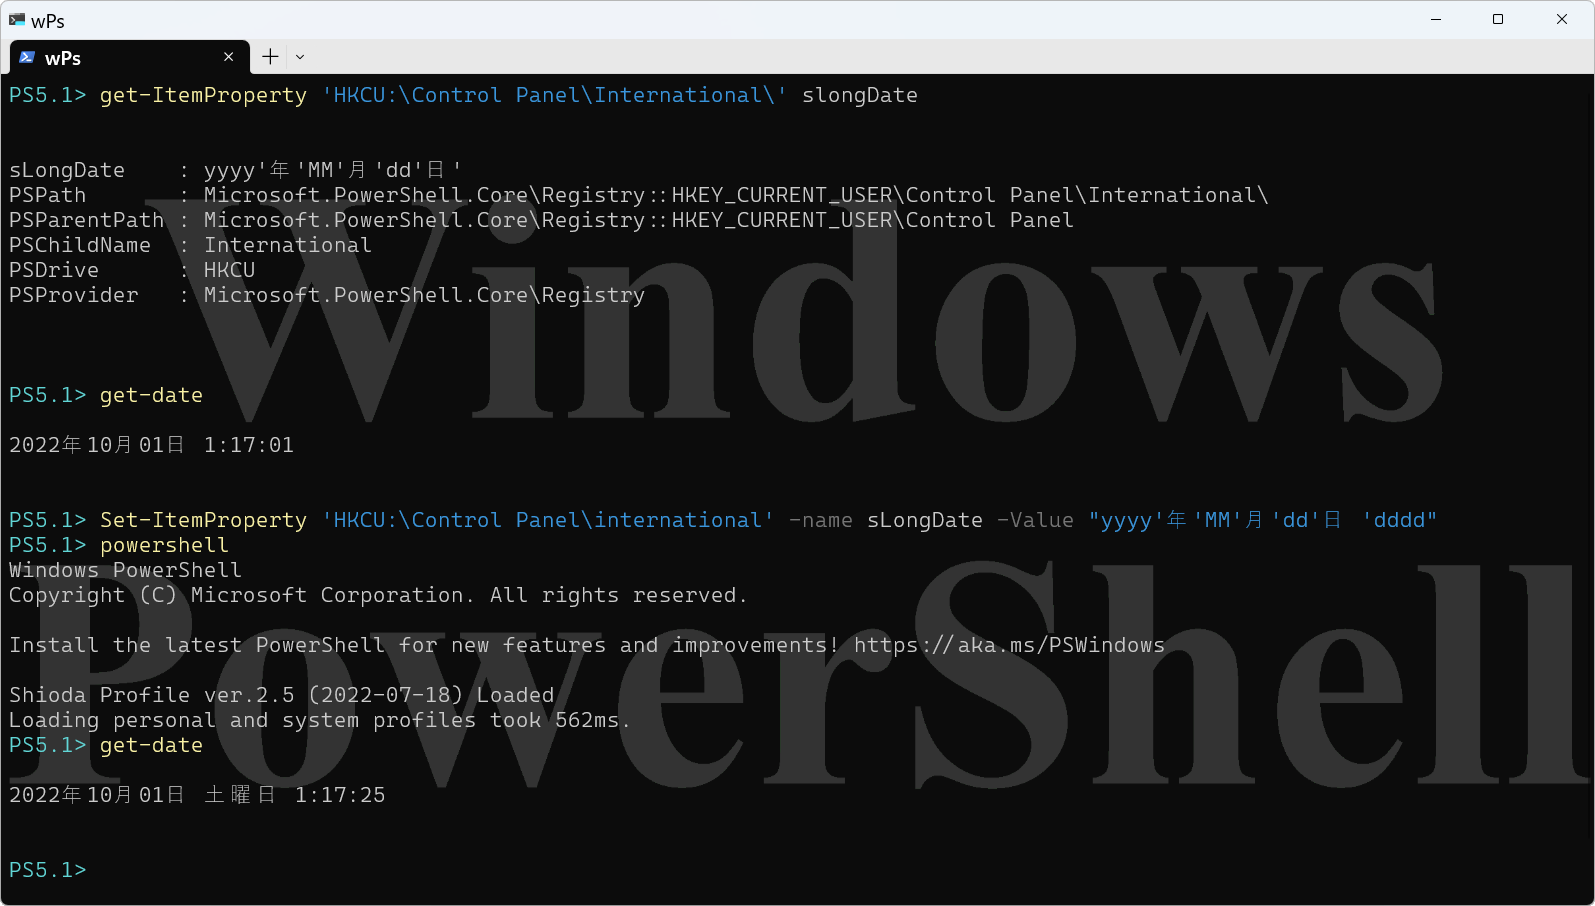Click the PSPath property label
1595x906 pixels.
click(48, 195)
